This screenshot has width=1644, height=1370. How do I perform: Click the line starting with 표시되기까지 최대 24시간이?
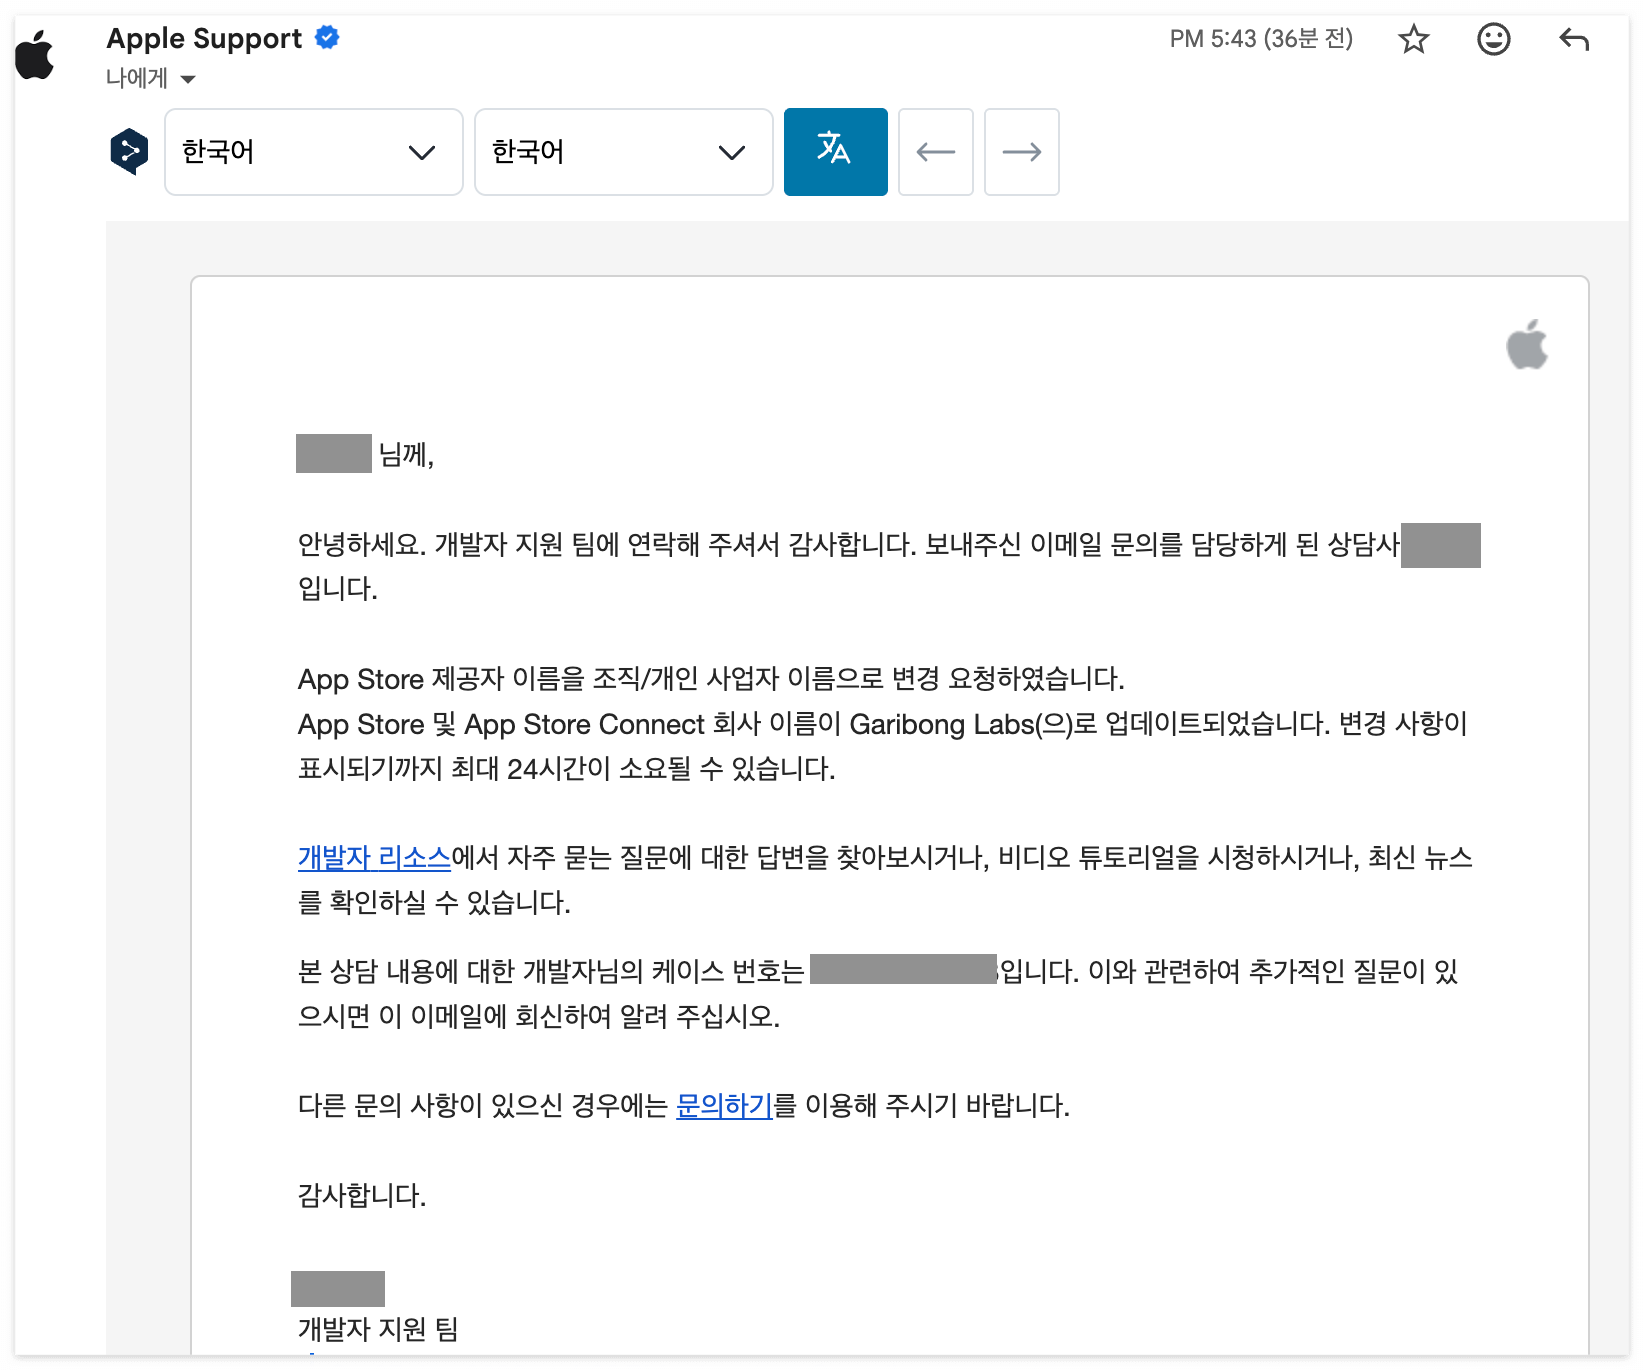tap(566, 769)
